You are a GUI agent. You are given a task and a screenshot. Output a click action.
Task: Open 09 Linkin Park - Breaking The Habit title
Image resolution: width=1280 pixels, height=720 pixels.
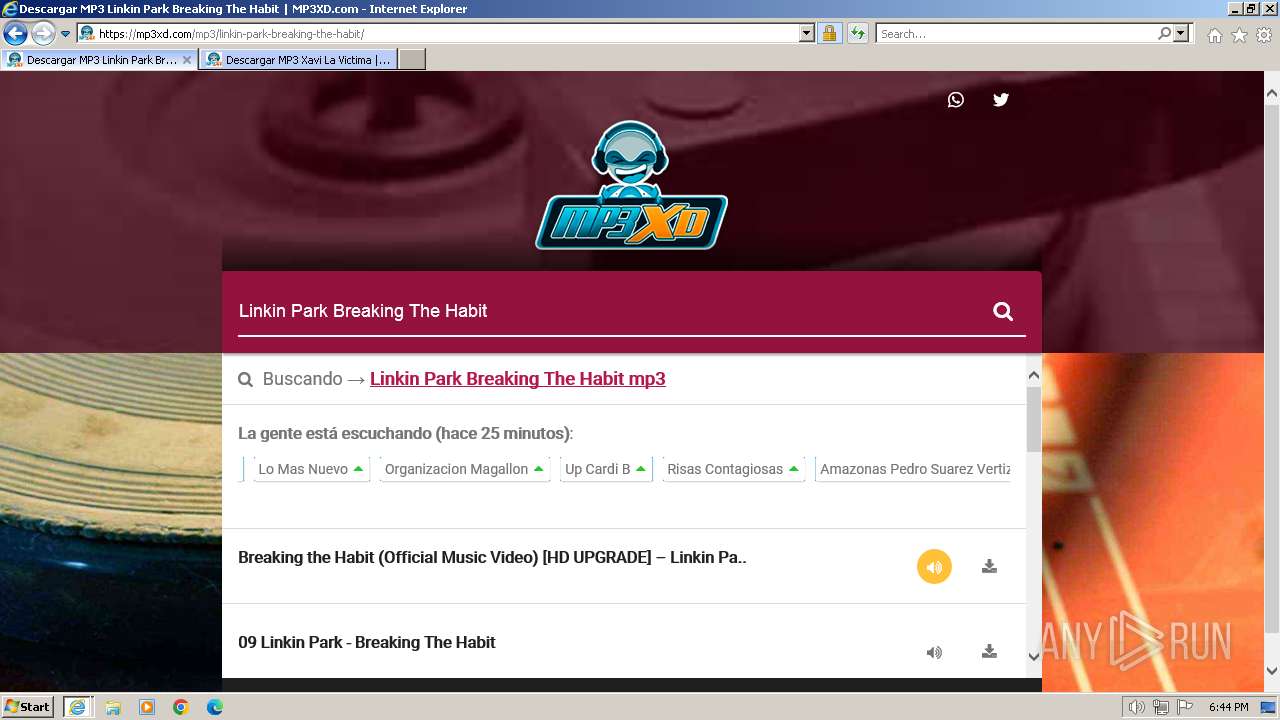click(x=366, y=643)
